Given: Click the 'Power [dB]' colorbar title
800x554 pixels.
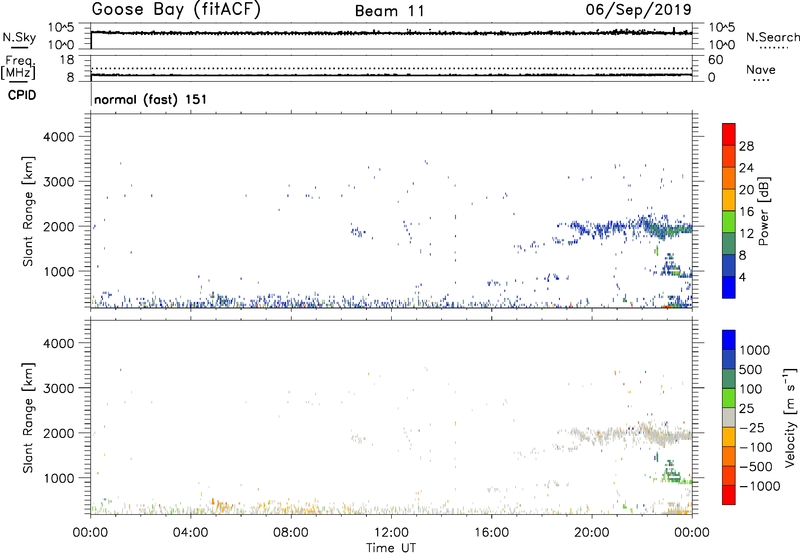Looking at the screenshot, I should coord(763,211).
